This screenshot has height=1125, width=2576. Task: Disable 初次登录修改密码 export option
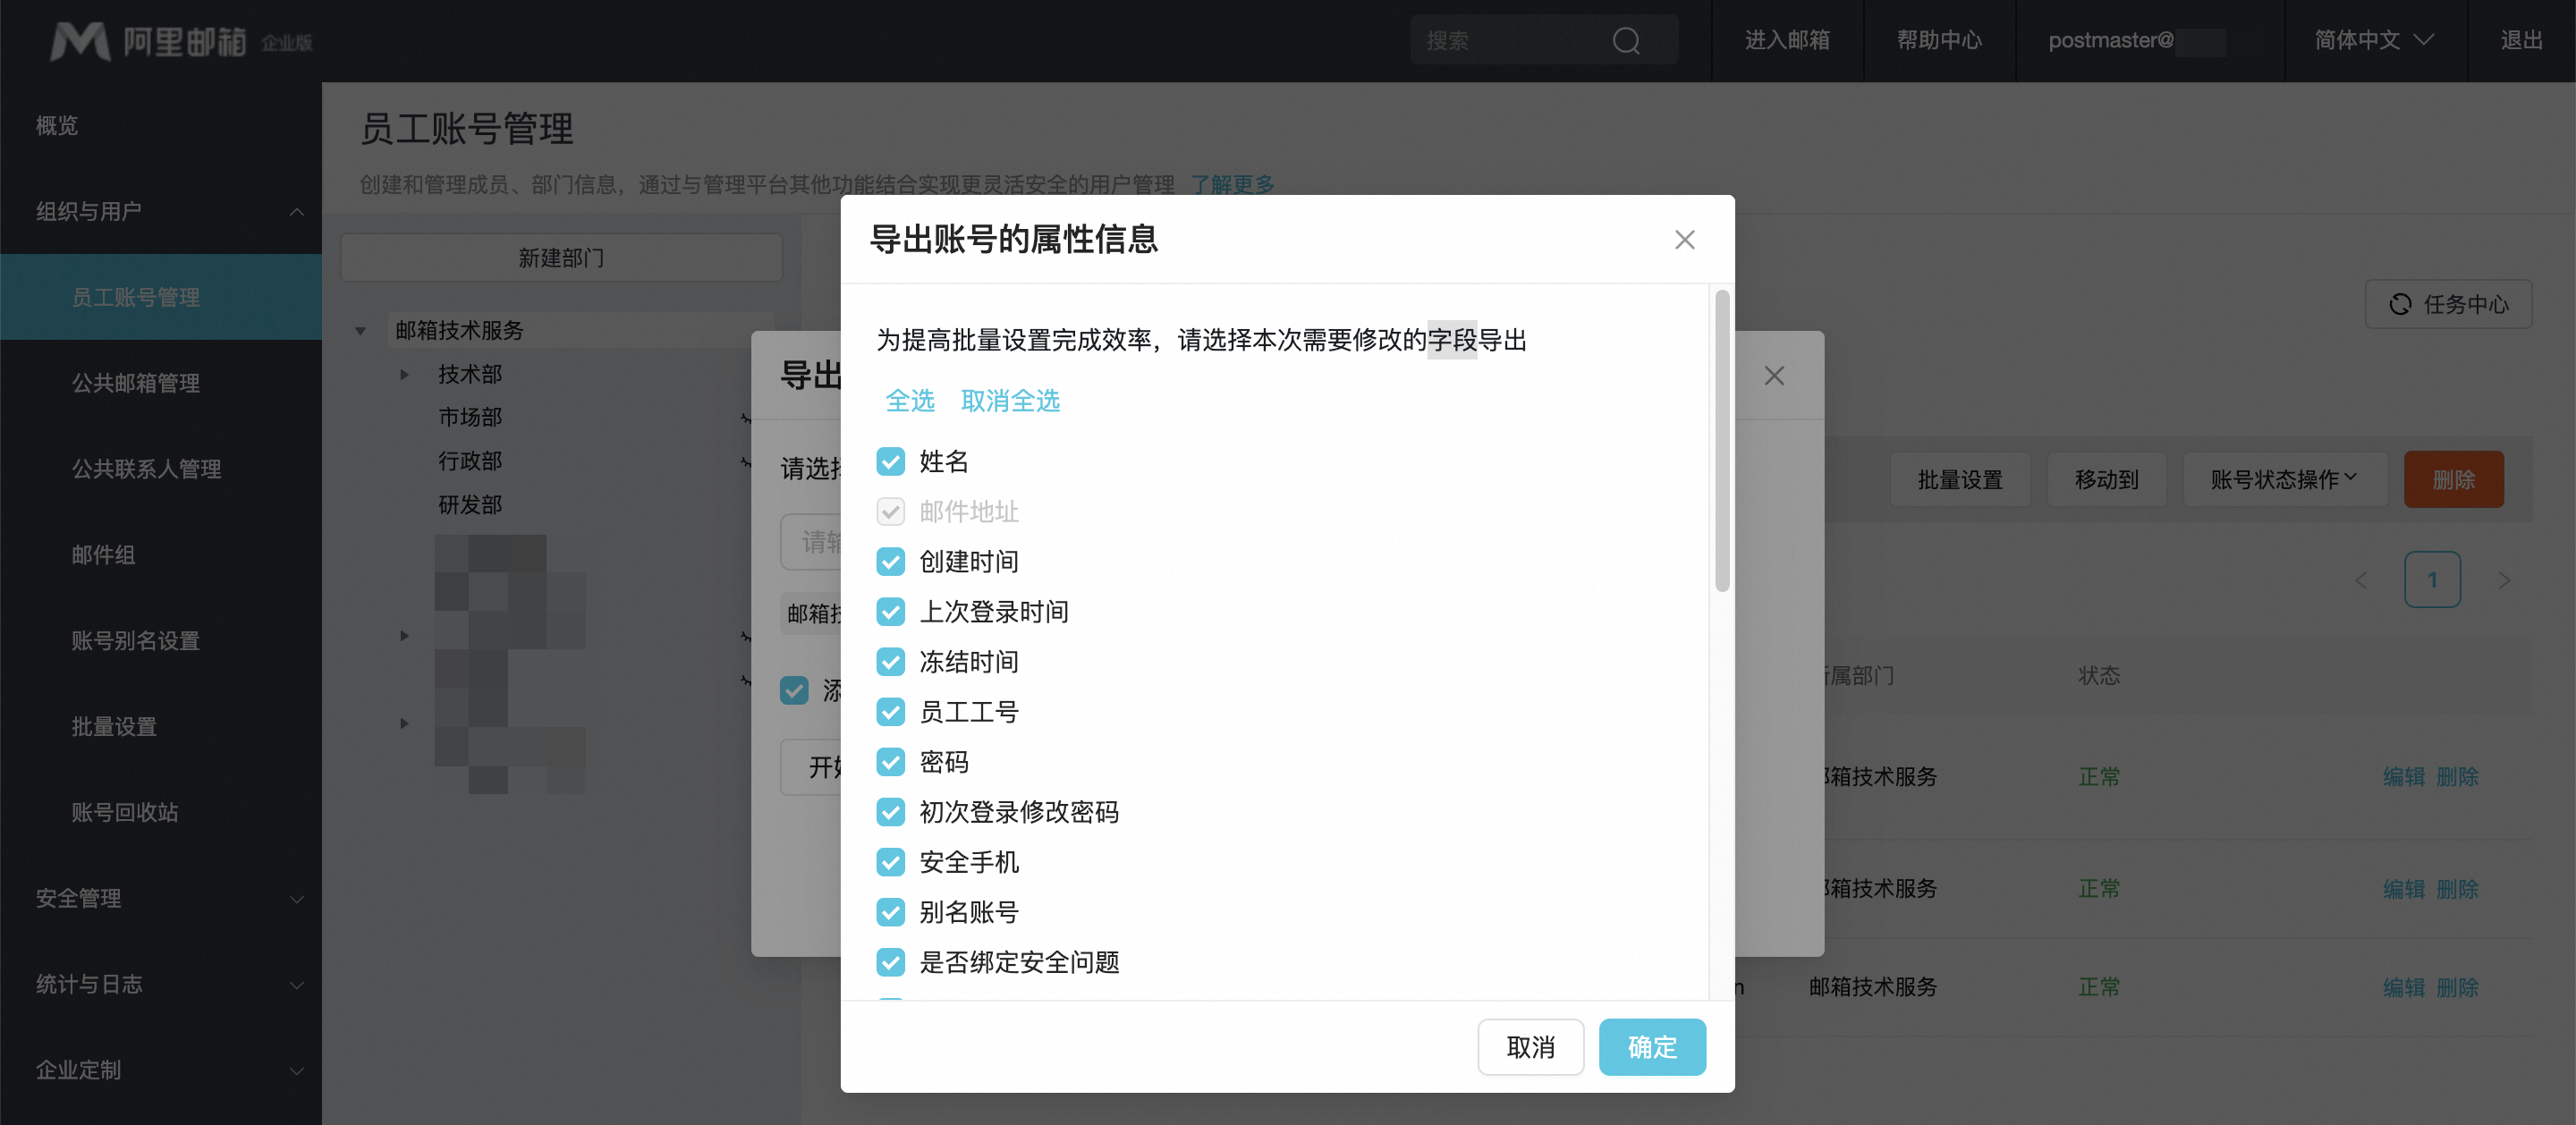(x=890, y=812)
